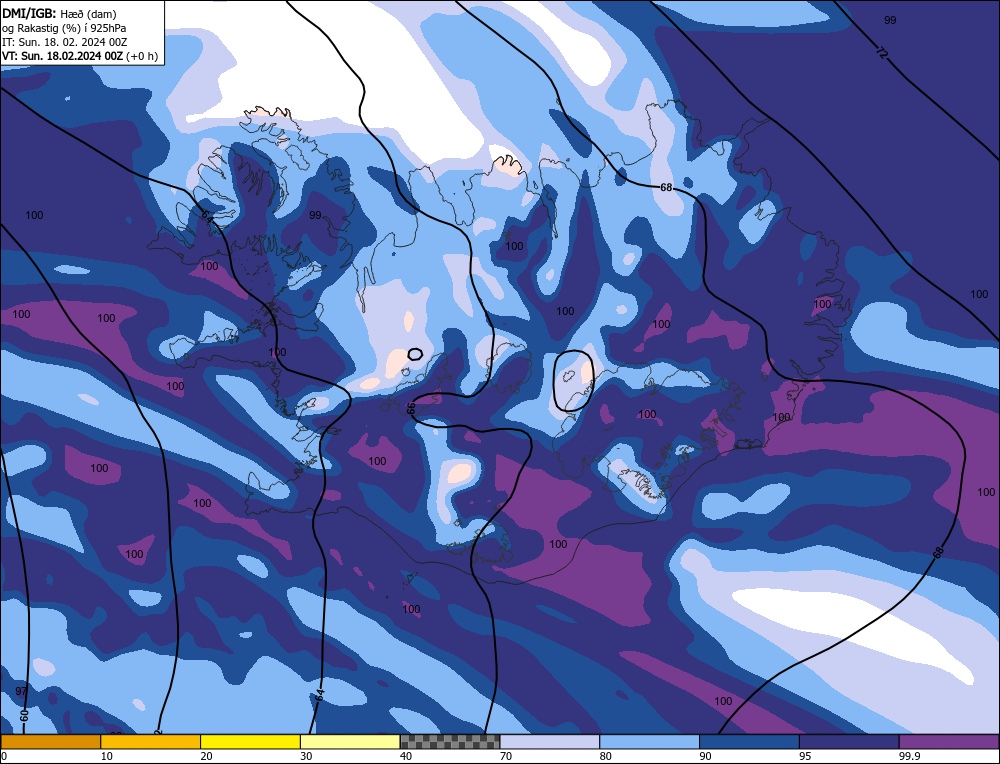The width and height of the screenshot is (1000, 764).
Task: Click the medium blue 90–95 legend swatch
Action: click(749, 741)
